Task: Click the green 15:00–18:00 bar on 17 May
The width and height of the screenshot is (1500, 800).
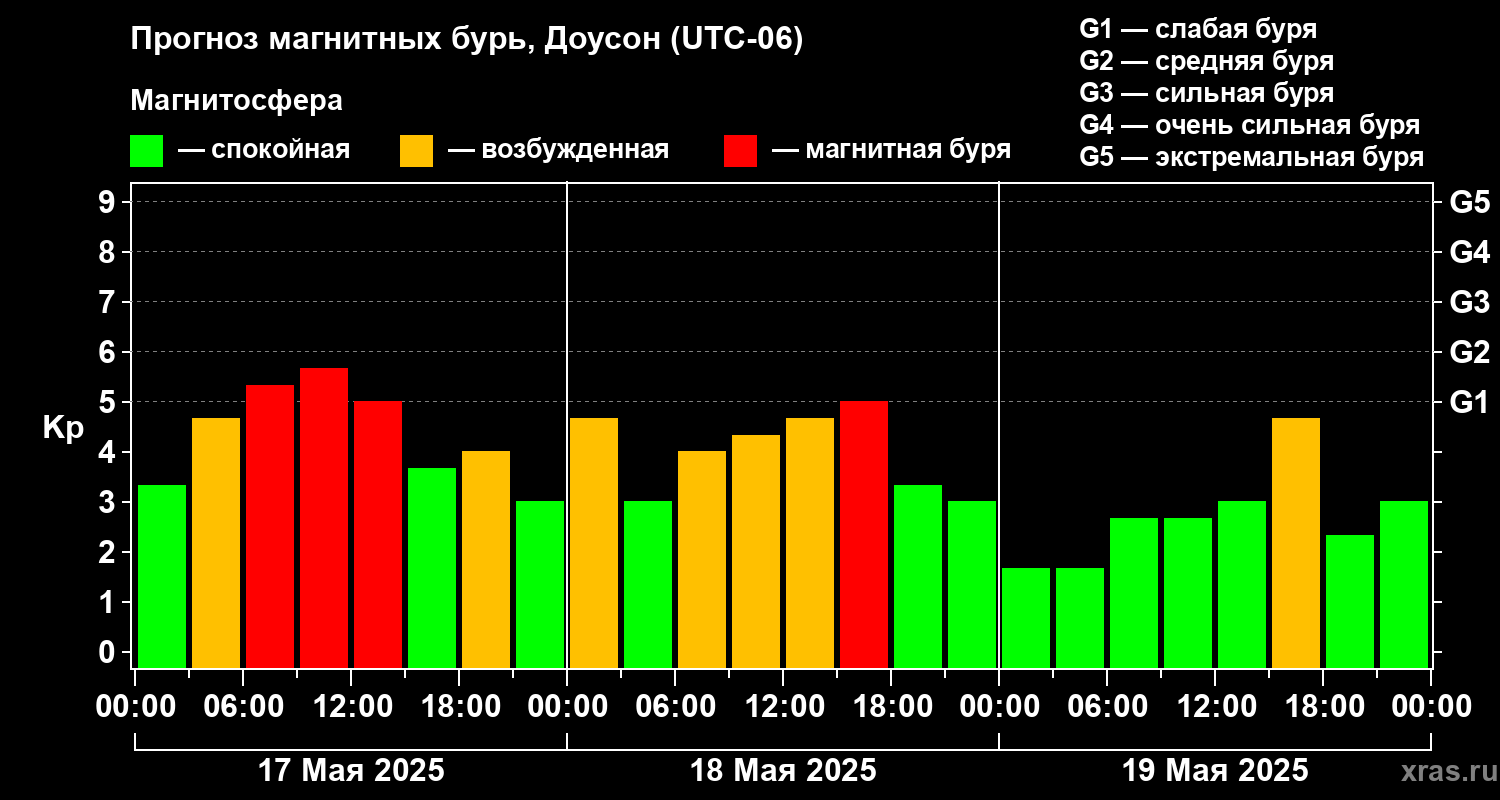Action: pyautogui.click(x=432, y=568)
